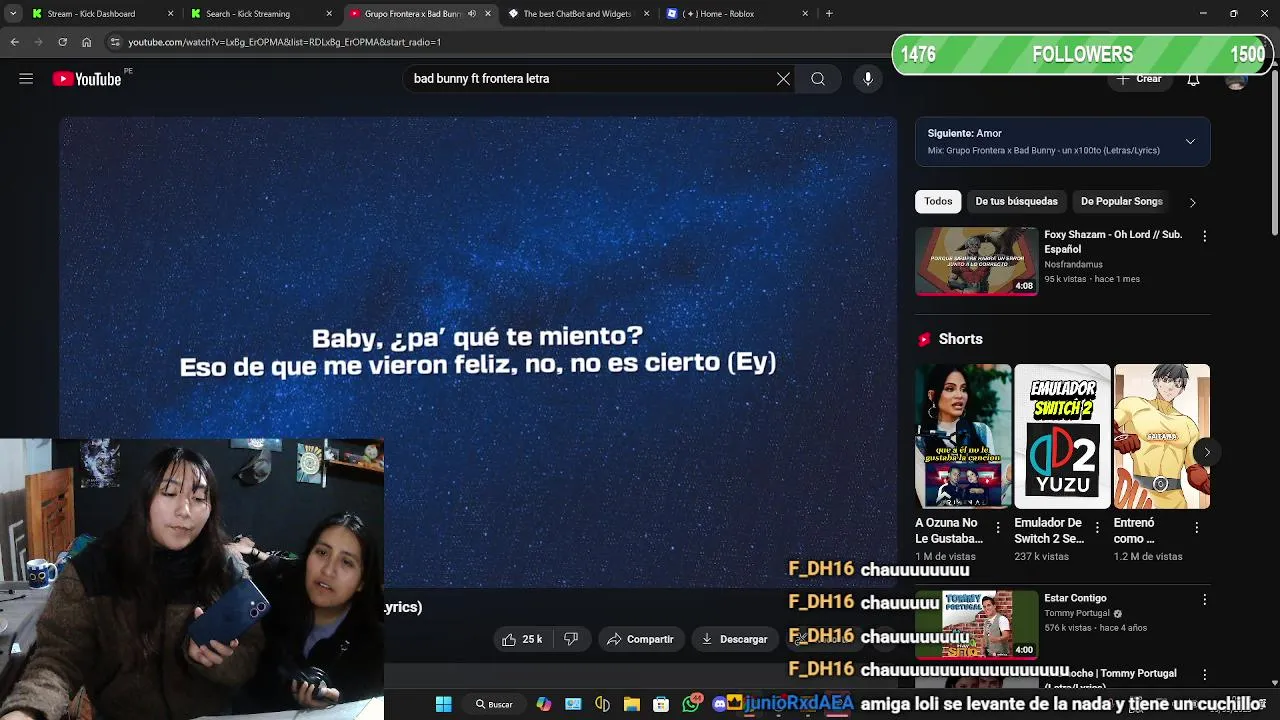Open the tab search dropdown arrow
The height and width of the screenshot is (720, 1280).
tap(13, 14)
